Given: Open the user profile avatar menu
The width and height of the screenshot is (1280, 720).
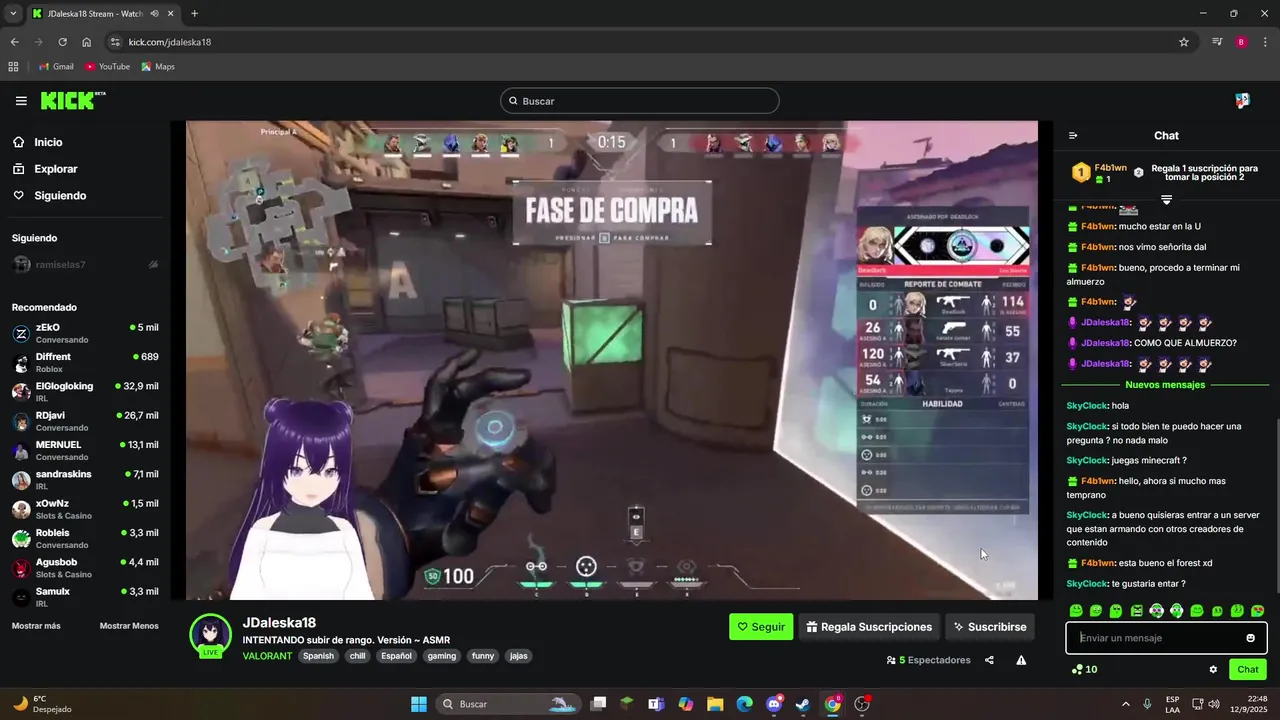Looking at the screenshot, I should click(1242, 101).
